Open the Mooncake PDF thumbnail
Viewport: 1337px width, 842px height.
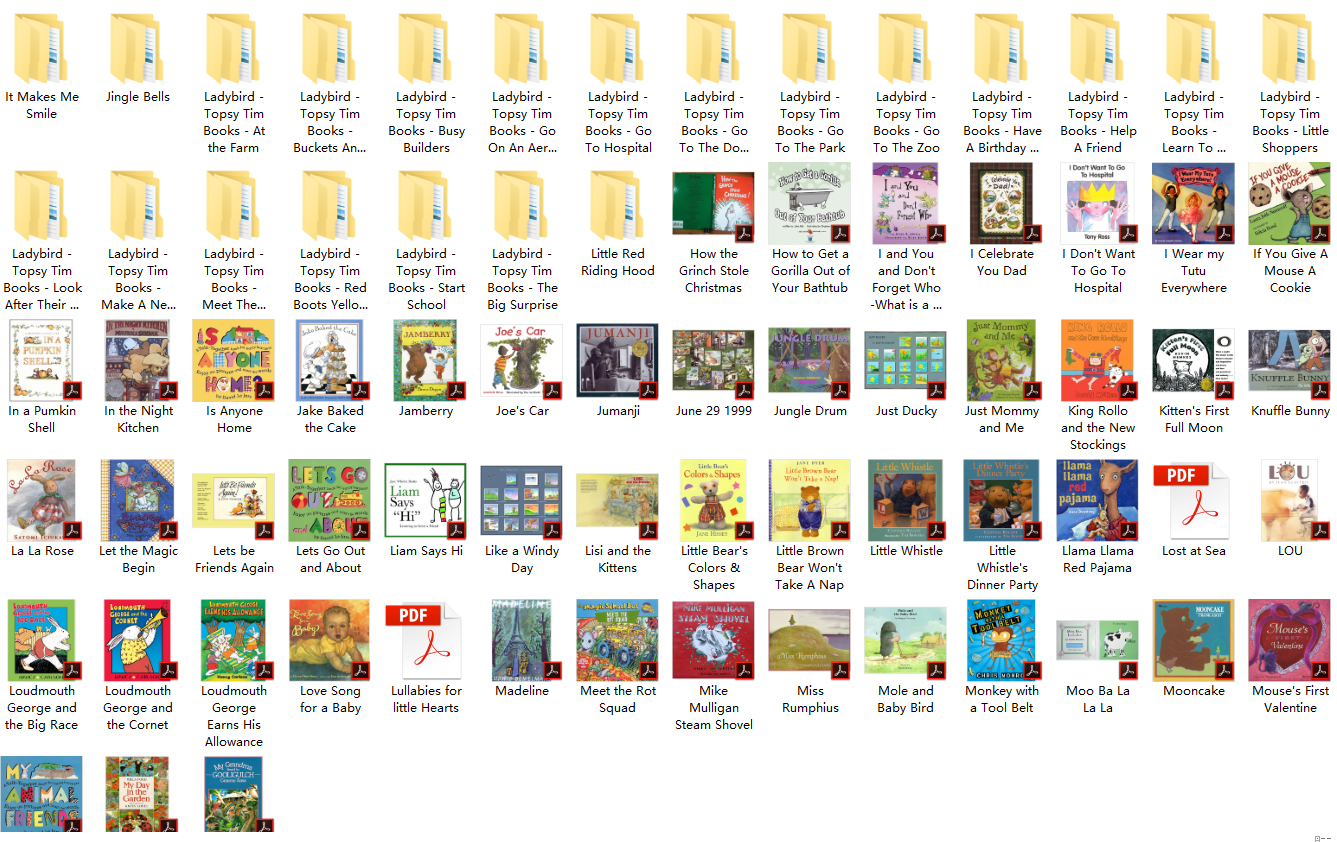(1193, 641)
